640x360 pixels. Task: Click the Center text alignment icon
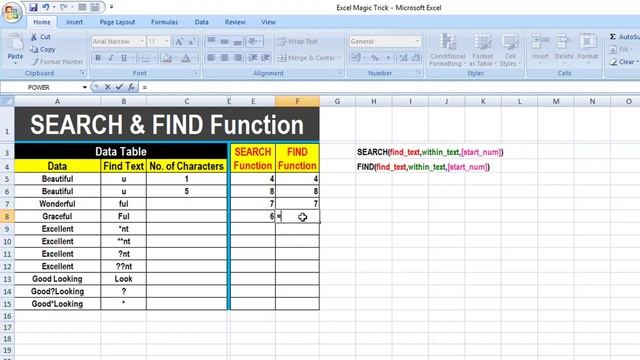click(x=224, y=58)
